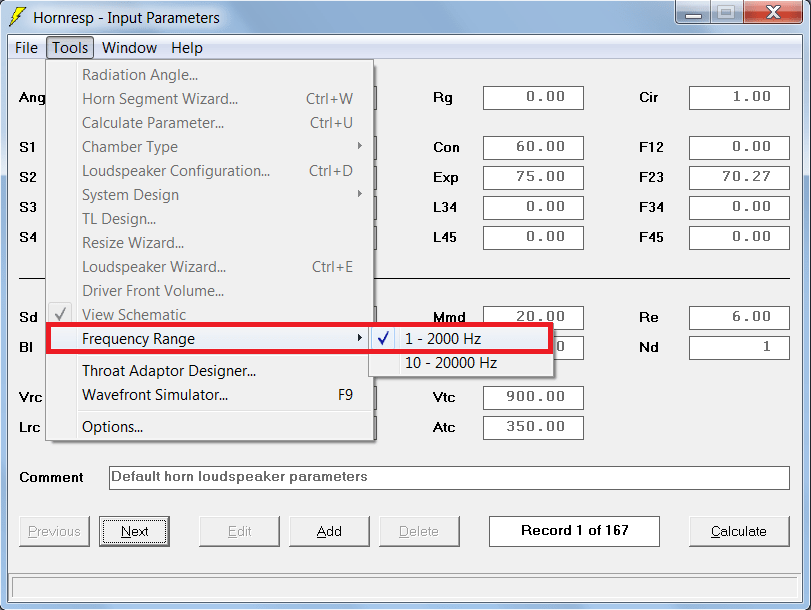
Task: Click the Hornresp lightning bolt title icon
Action: 17,16
